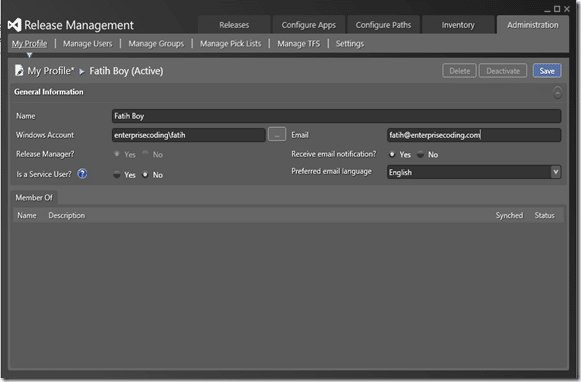
Task: Open the Configure Paths tab
Action: (383, 25)
